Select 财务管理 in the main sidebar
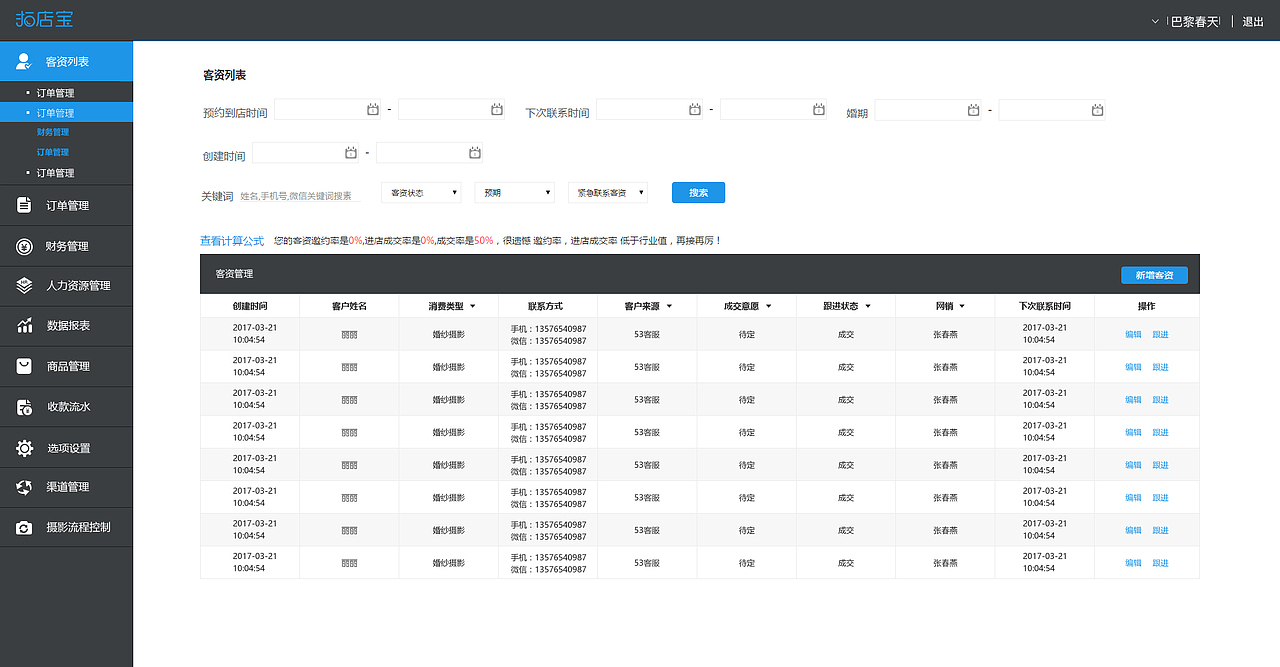Screen dimensions: 1280x667 [66, 246]
